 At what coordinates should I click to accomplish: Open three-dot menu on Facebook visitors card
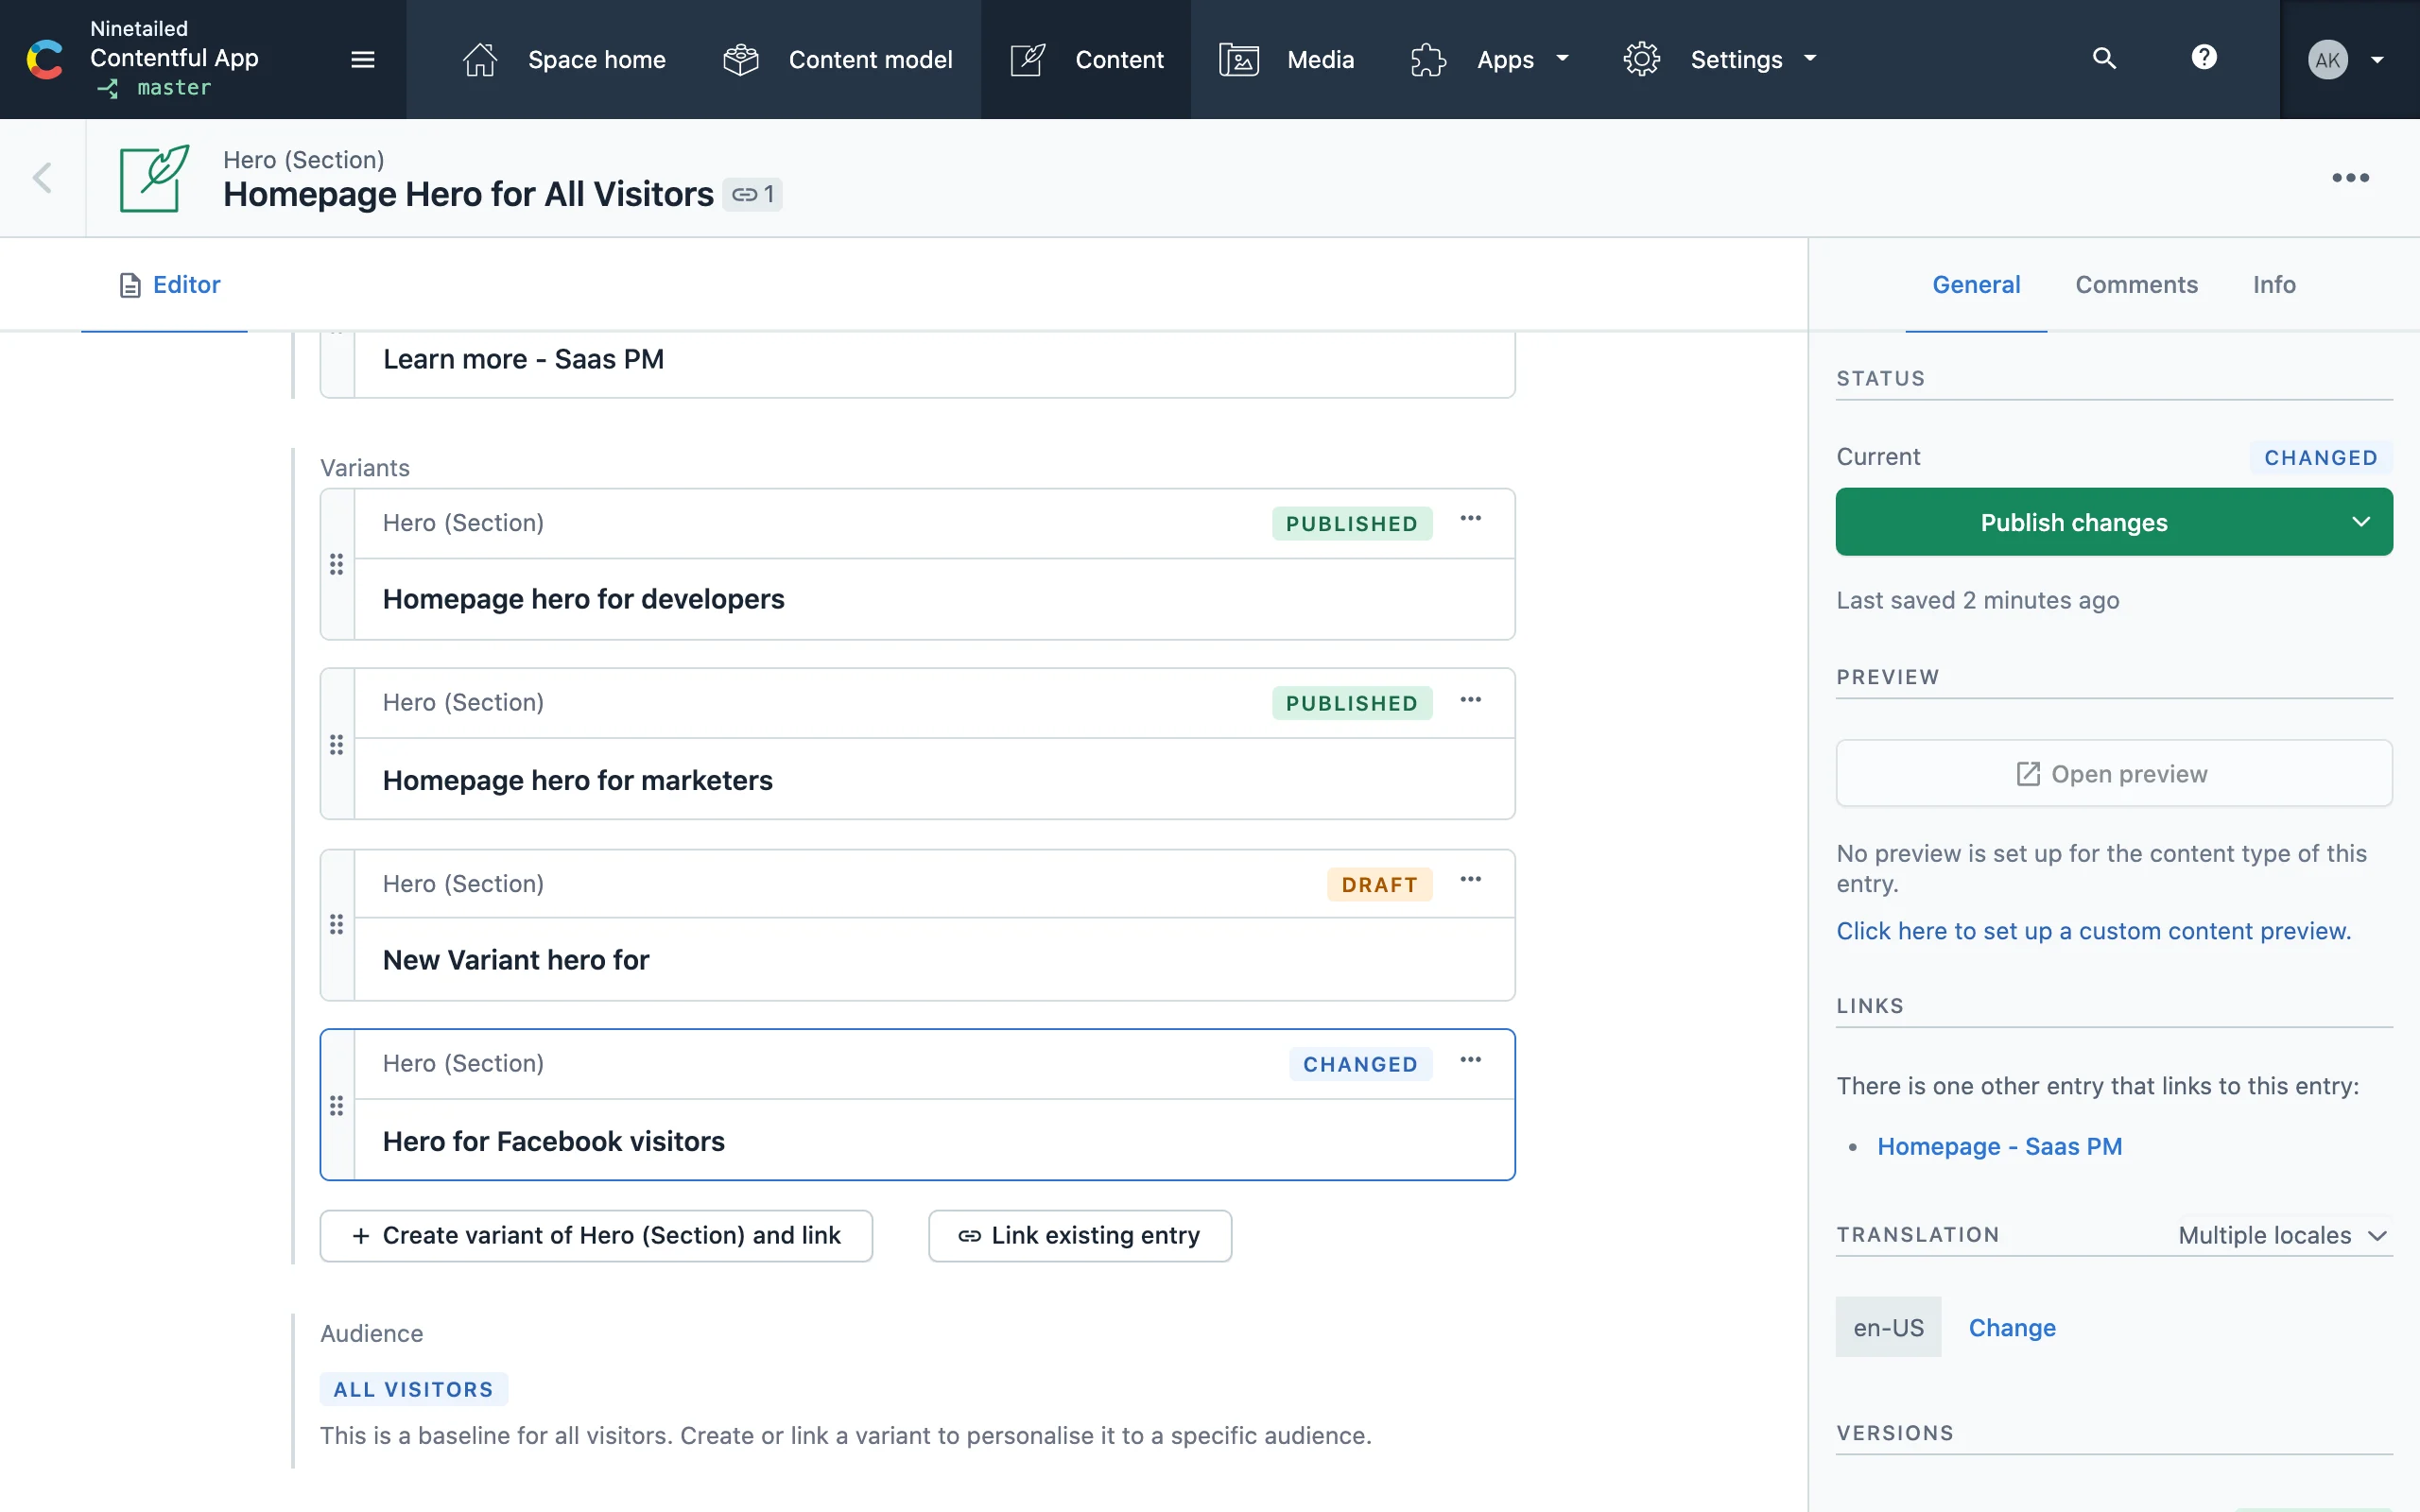[x=1470, y=1060]
